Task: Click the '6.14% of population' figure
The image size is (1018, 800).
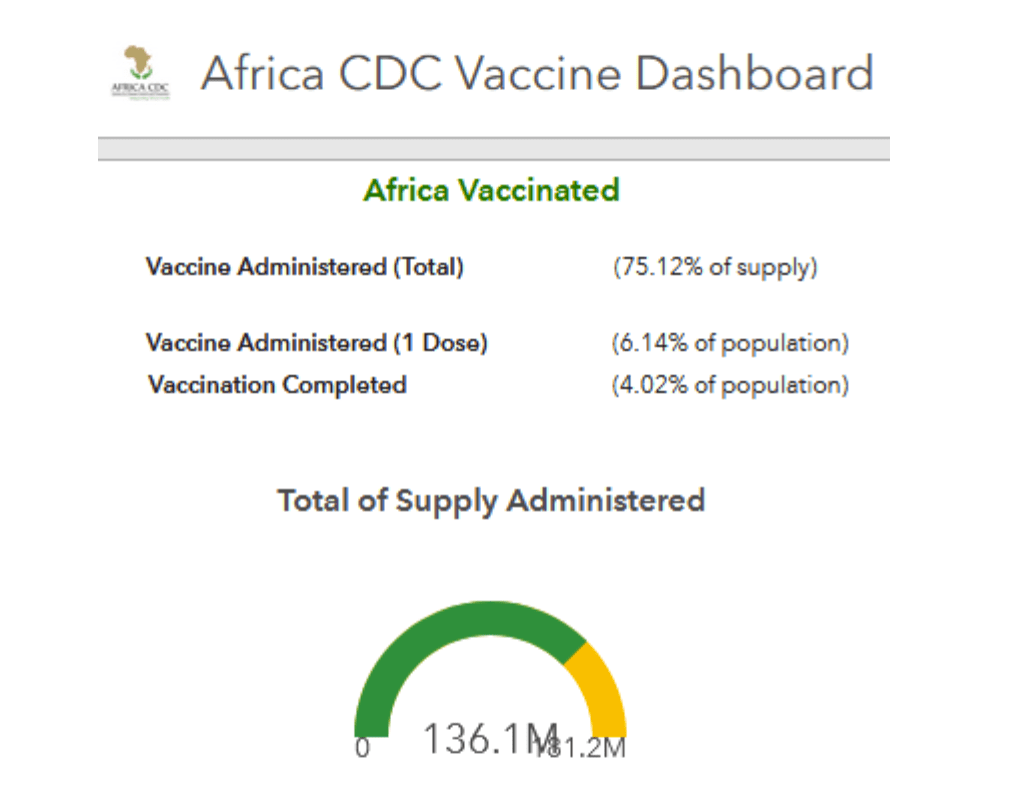Action: [730, 343]
